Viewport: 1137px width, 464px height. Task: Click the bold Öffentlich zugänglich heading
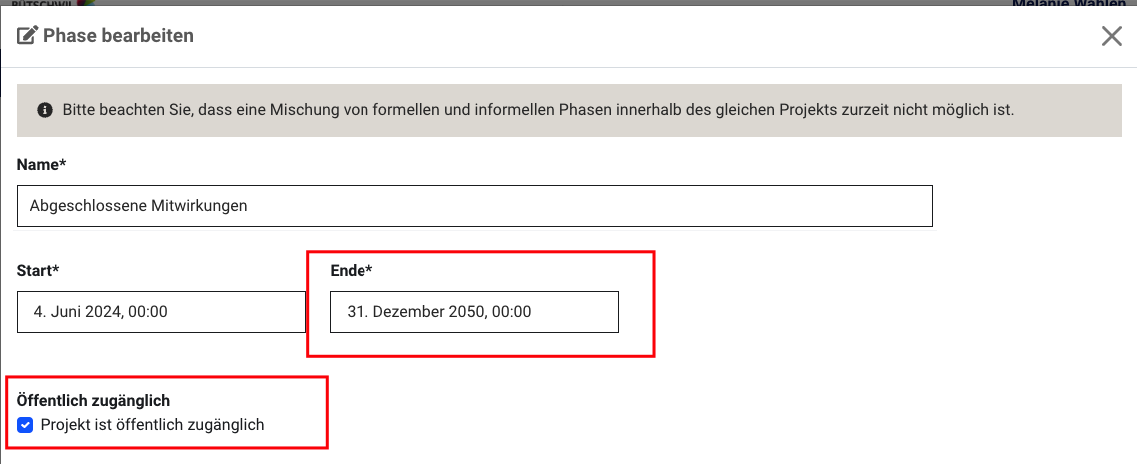93,400
